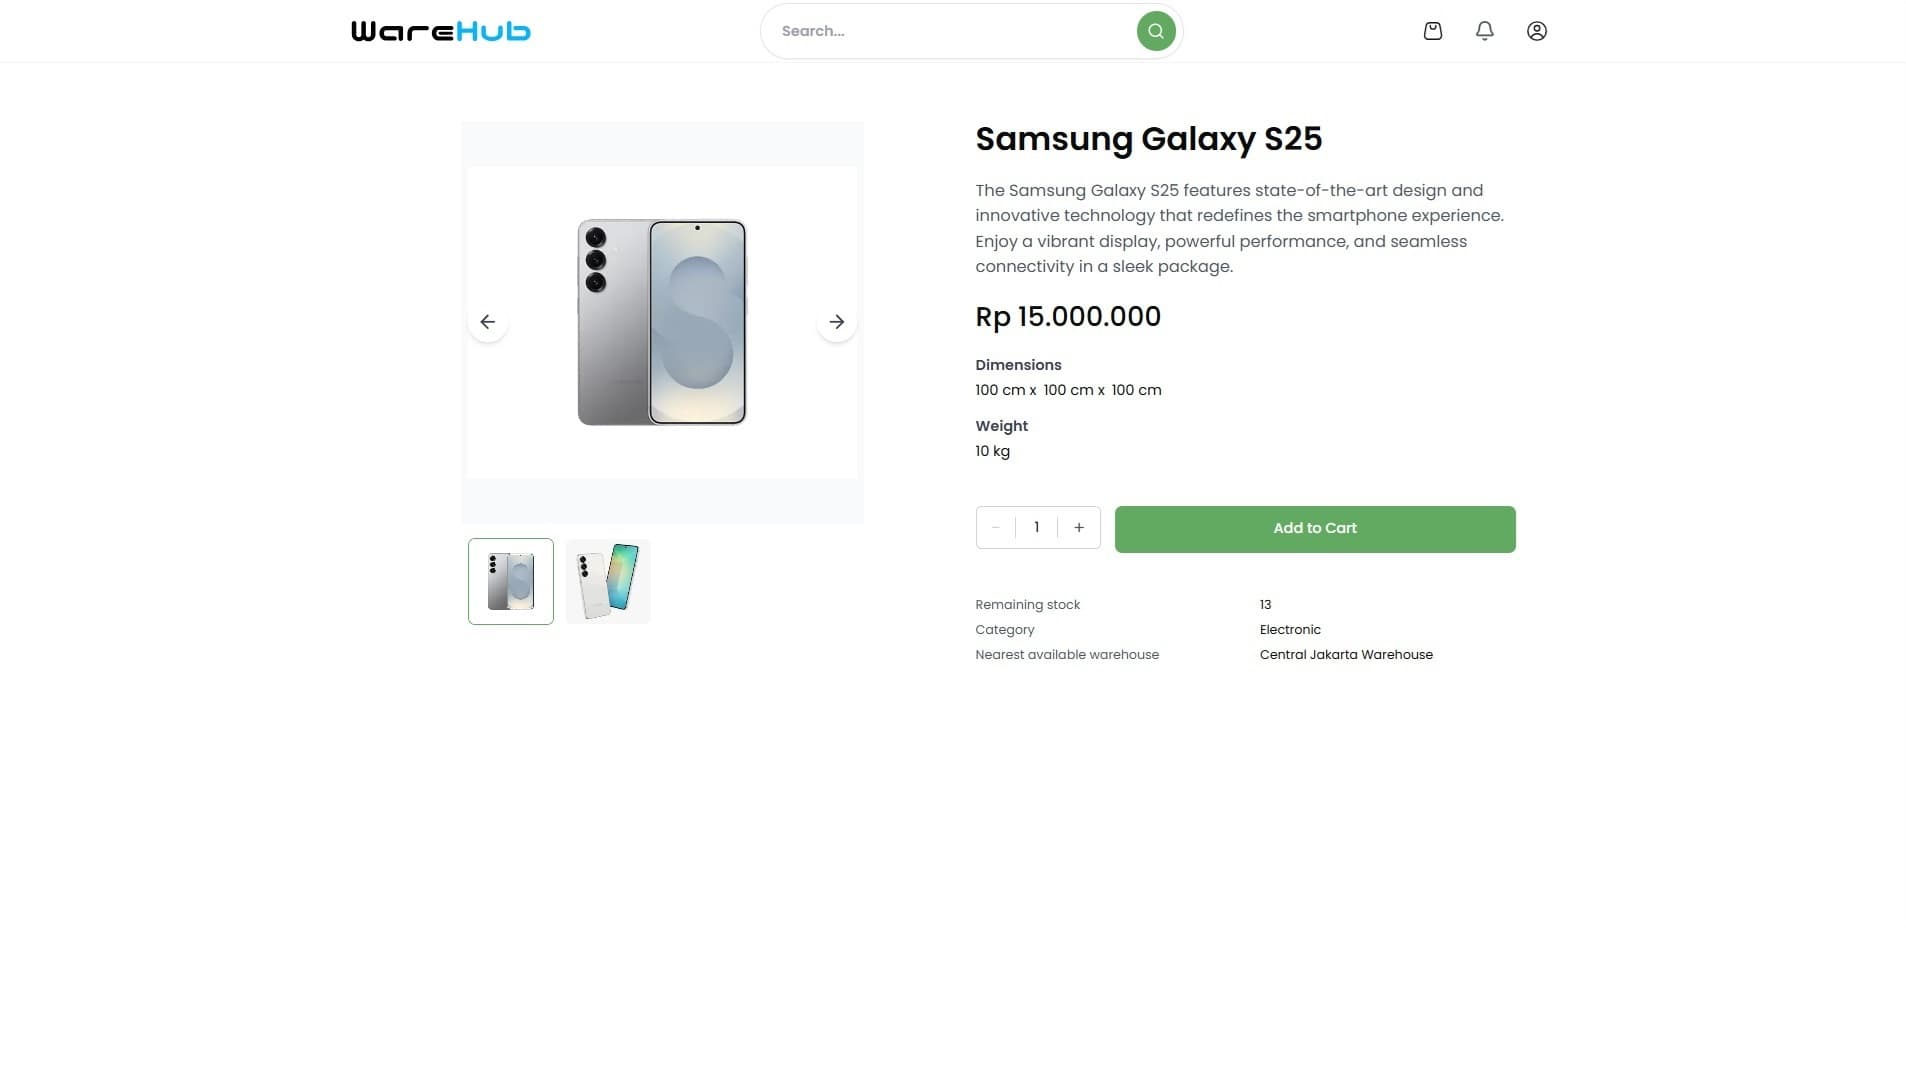1906x1080 pixels.
Task: Click the WareHub logo
Action: point(440,31)
